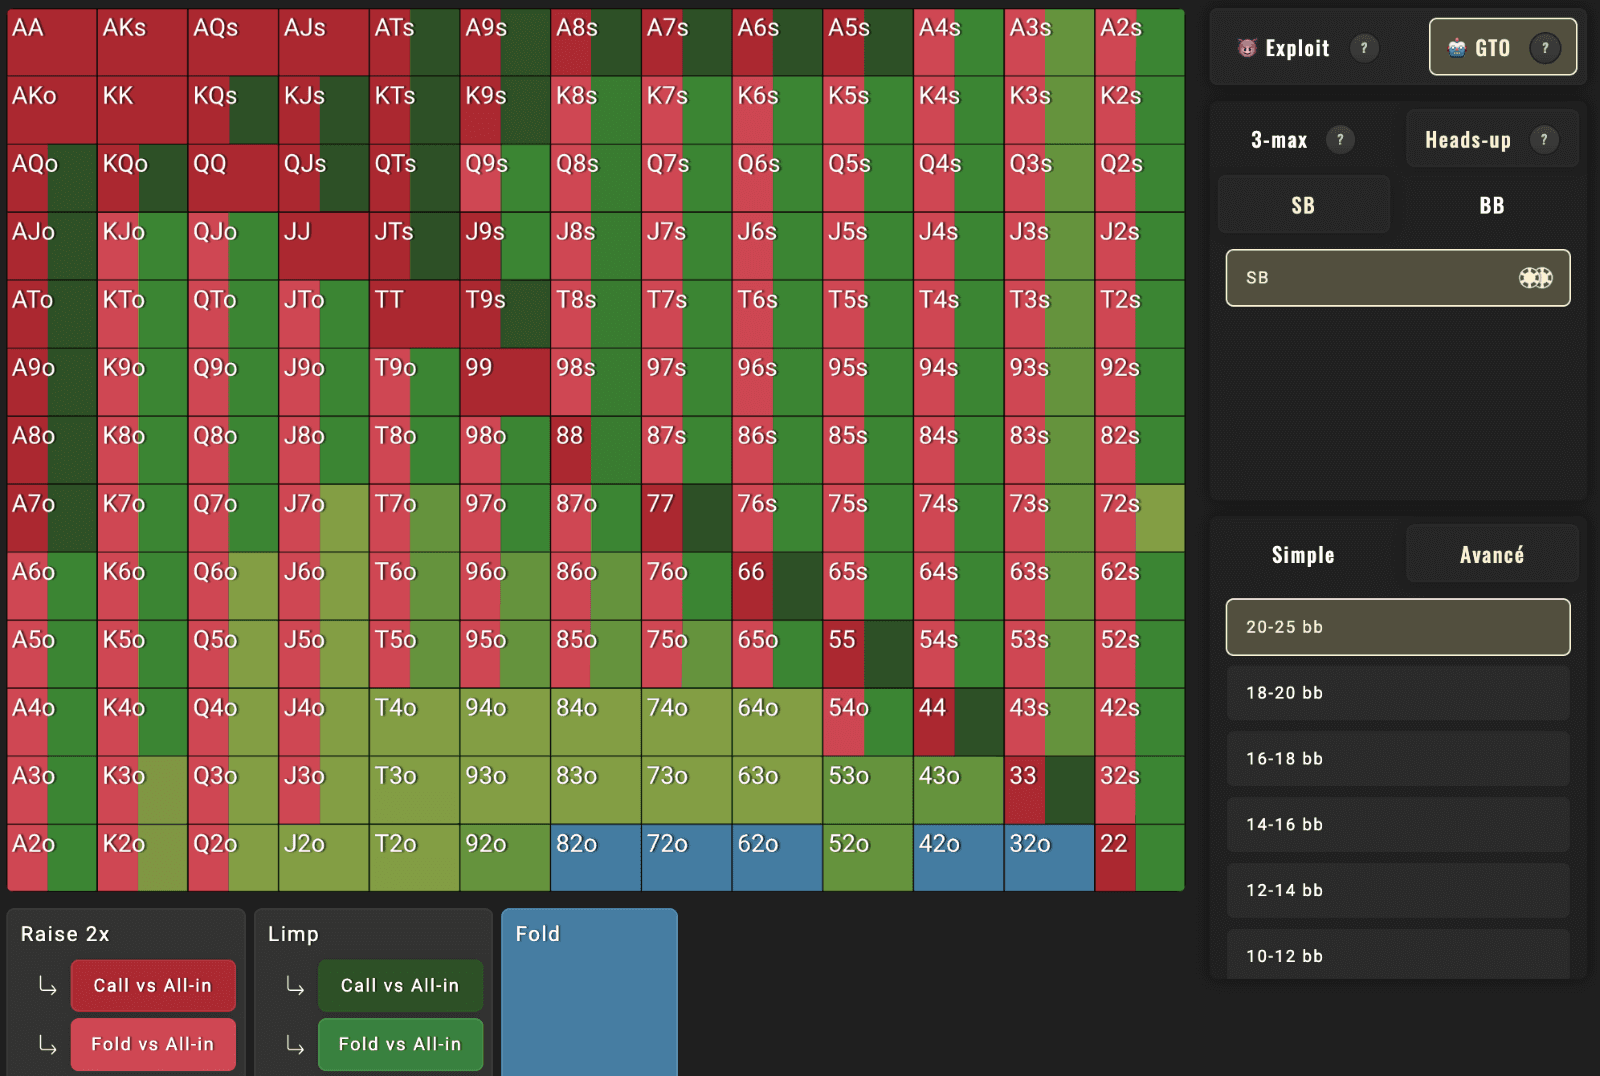Click the devil emoji Exploit icon

tap(1249, 47)
